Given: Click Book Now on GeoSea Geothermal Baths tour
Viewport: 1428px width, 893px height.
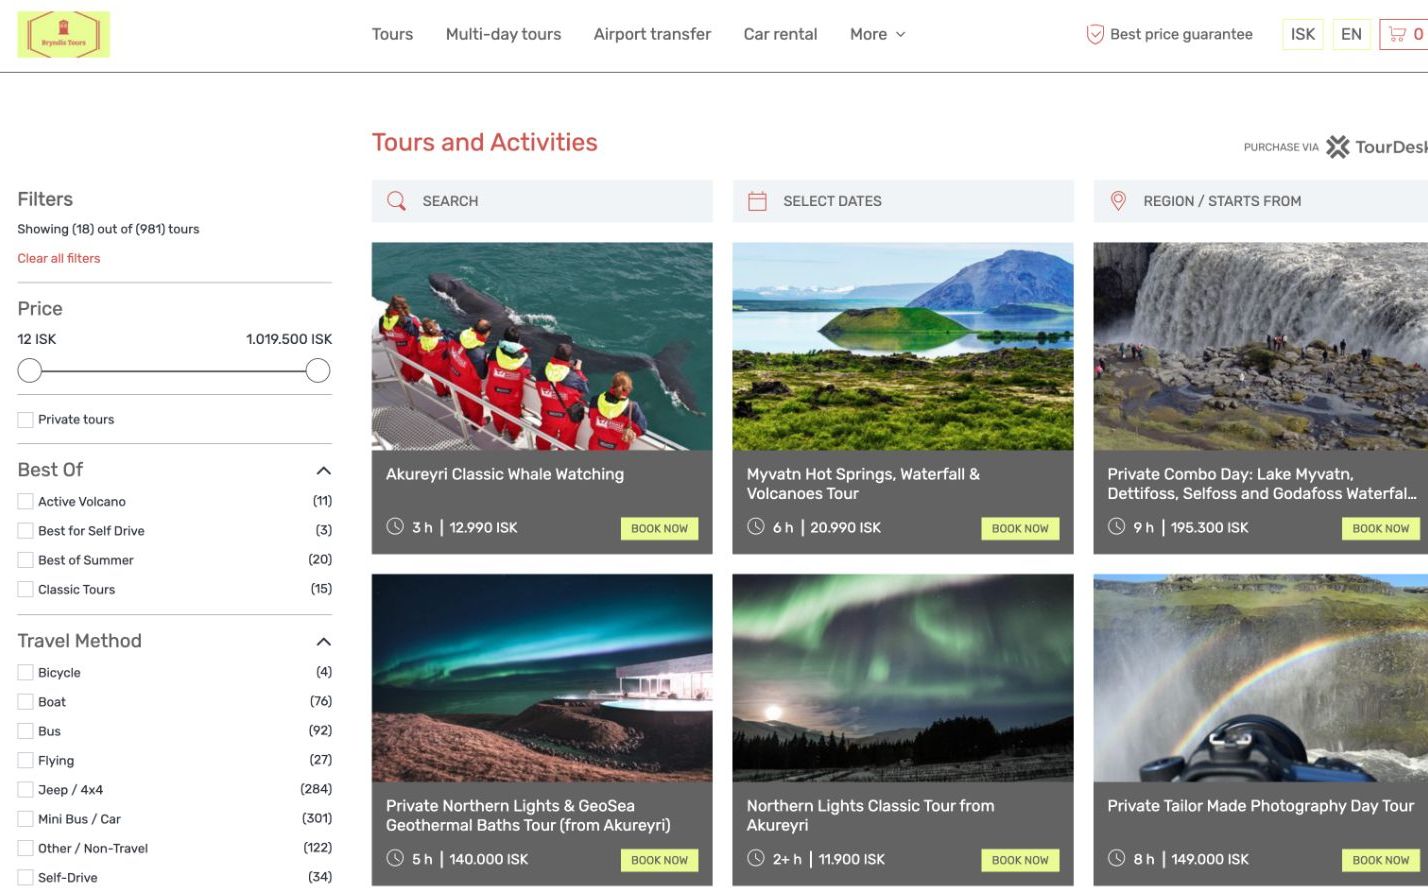Looking at the screenshot, I should [x=659, y=860].
